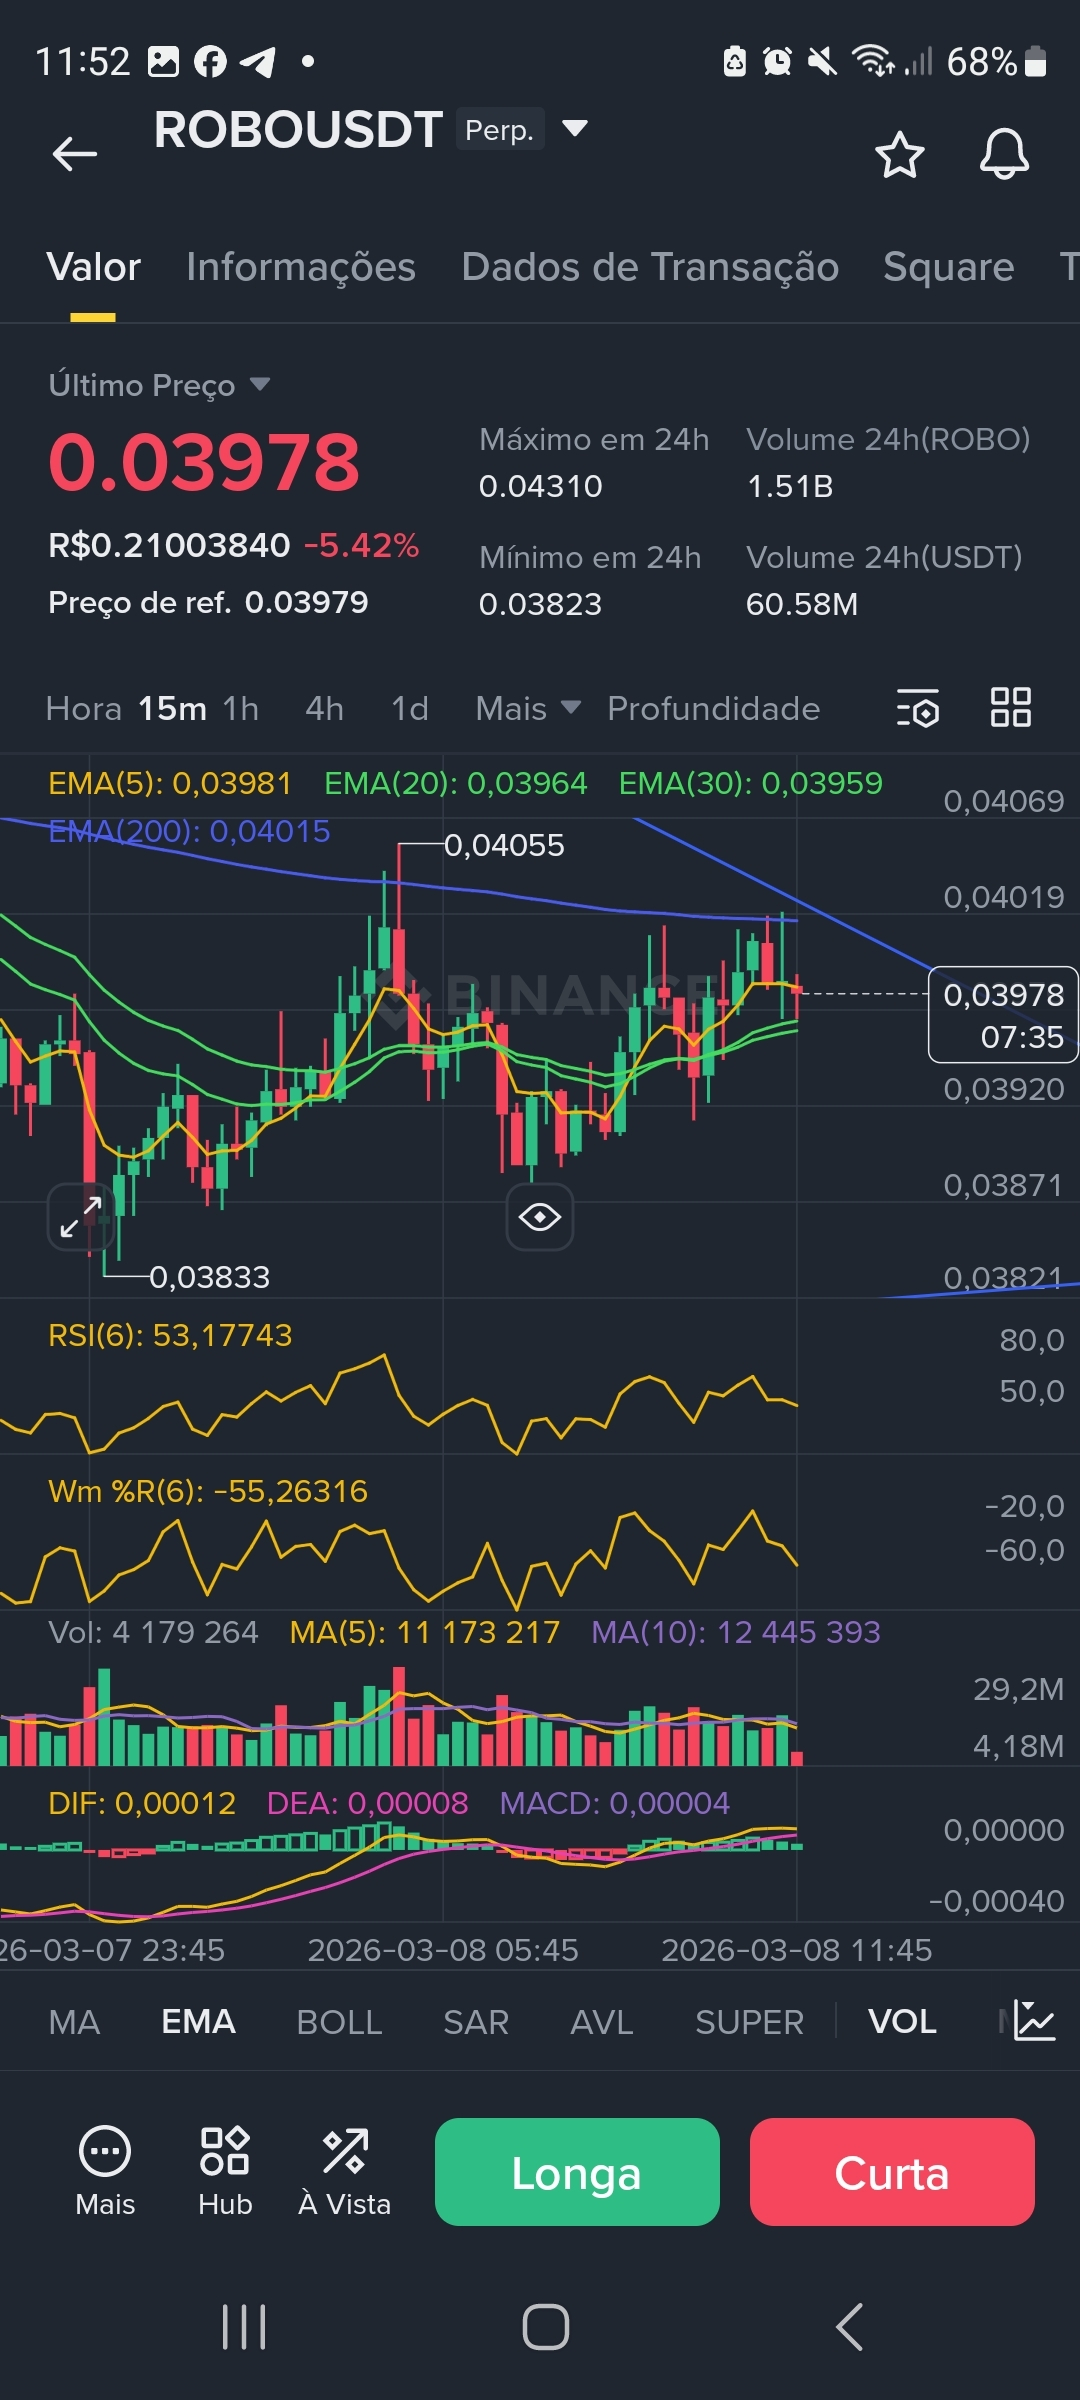Tap Android system back button

850,2327
